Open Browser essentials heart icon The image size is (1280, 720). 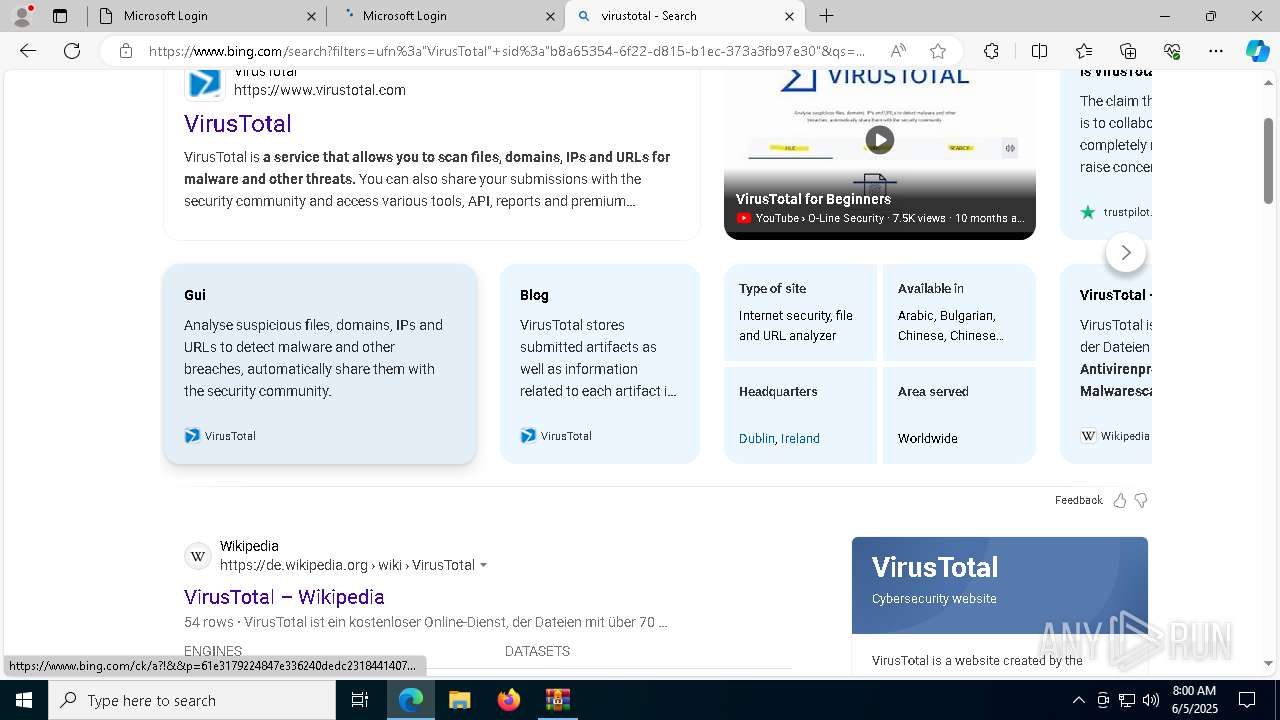tap(1172, 51)
